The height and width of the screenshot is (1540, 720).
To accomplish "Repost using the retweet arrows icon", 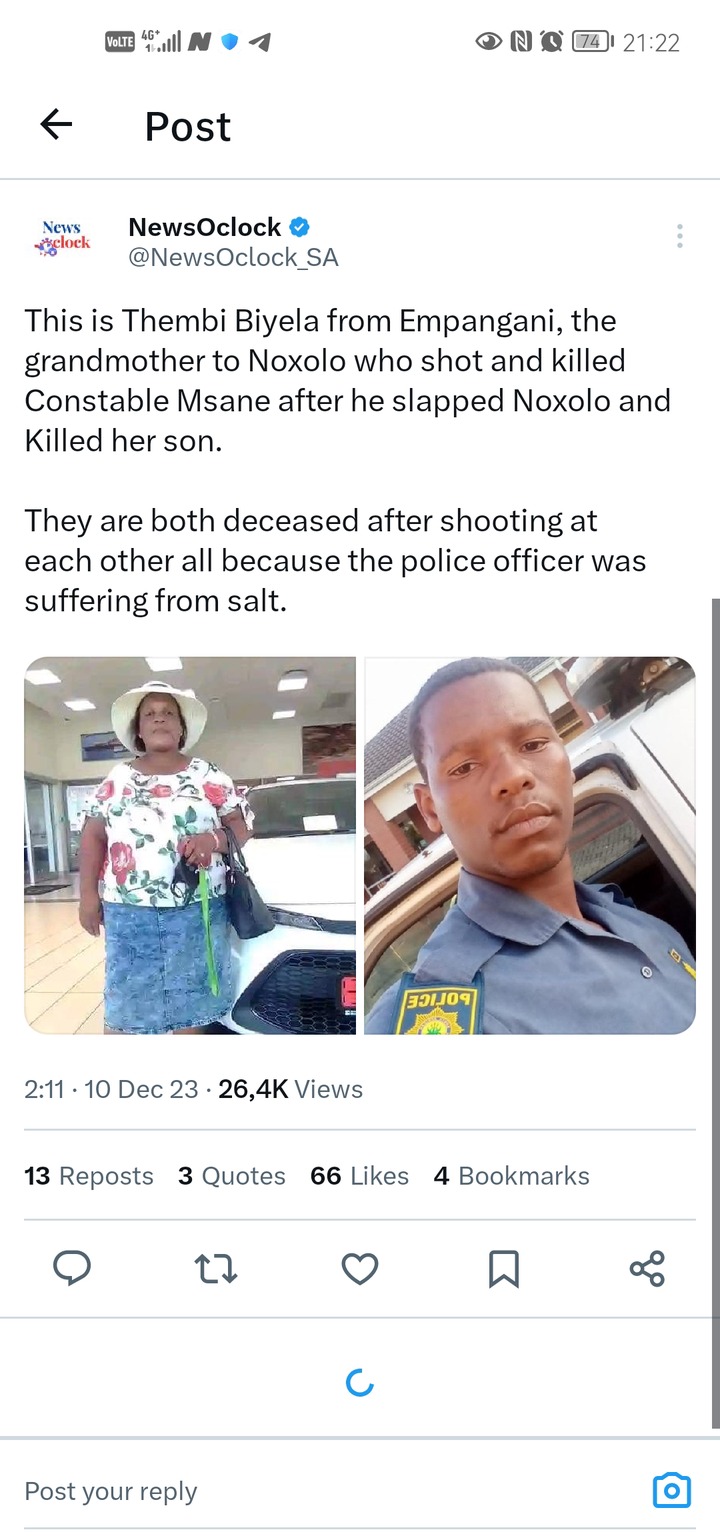I will tap(215, 1269).
